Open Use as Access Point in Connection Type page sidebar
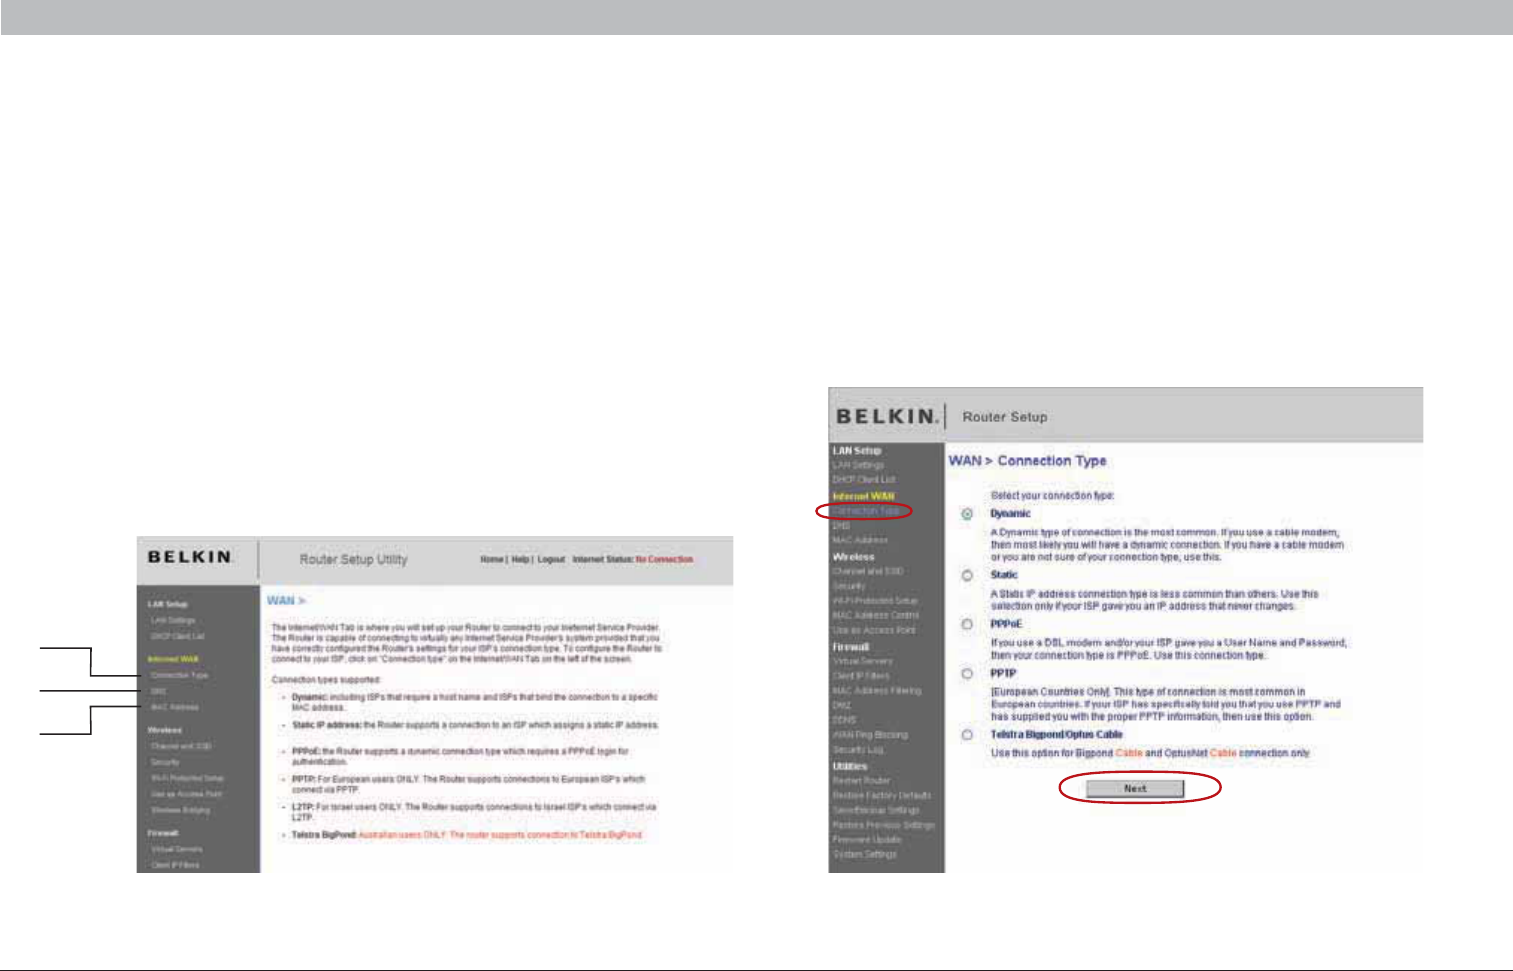The width and height of the screenshot is (1513, 971). (874, 631)
